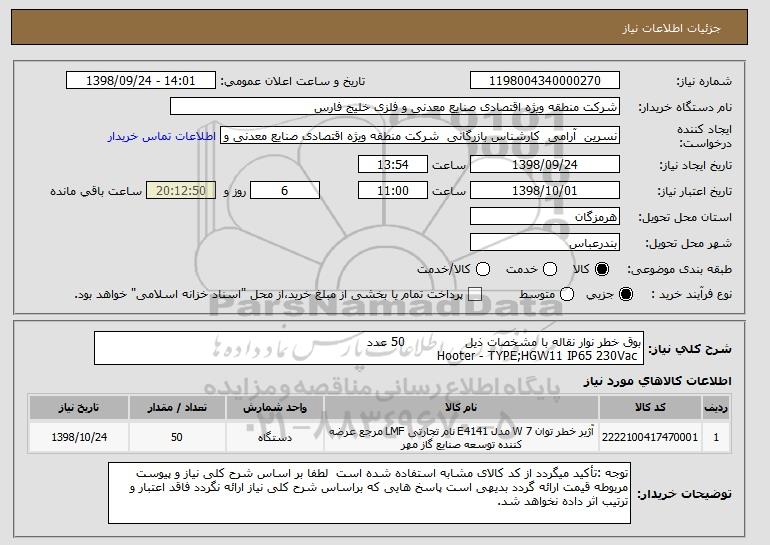Click the public announcement date field

click(x=141, y=81)
